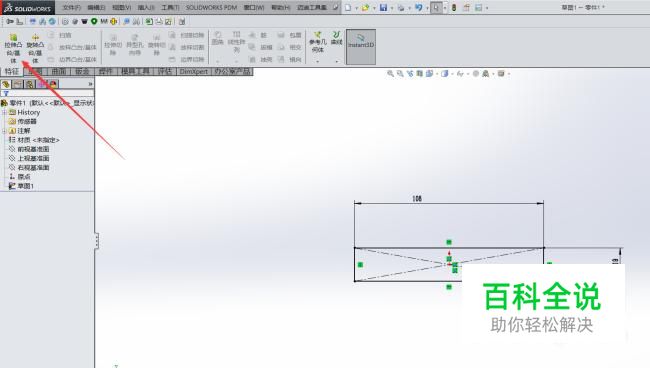Open dropdown arrow next to Select tool

[x=445, y=8]
